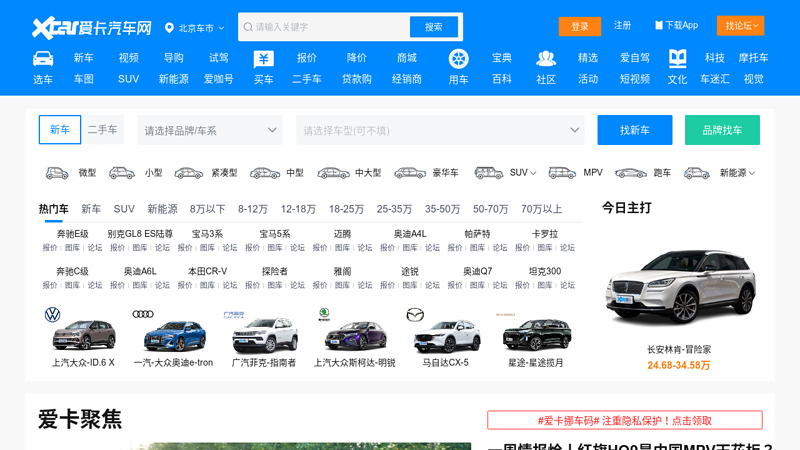
Task: Open the 注册 link
Action: [622, 26]
